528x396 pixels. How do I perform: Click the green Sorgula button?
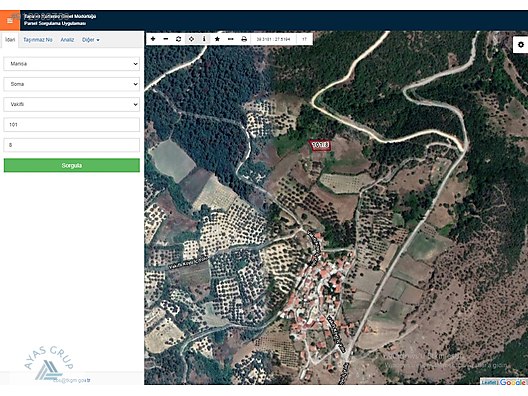(x=72, y=165)
